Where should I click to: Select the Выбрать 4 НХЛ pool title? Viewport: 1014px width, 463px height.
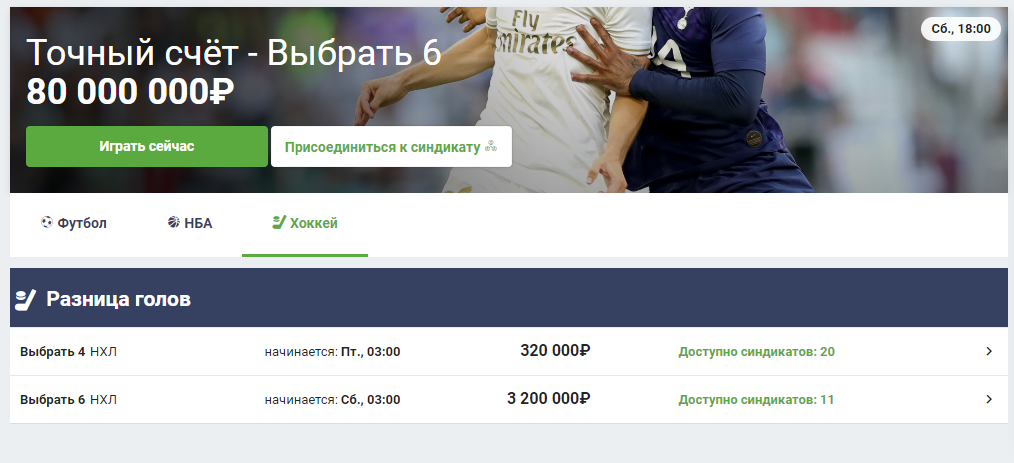point(69,352)
